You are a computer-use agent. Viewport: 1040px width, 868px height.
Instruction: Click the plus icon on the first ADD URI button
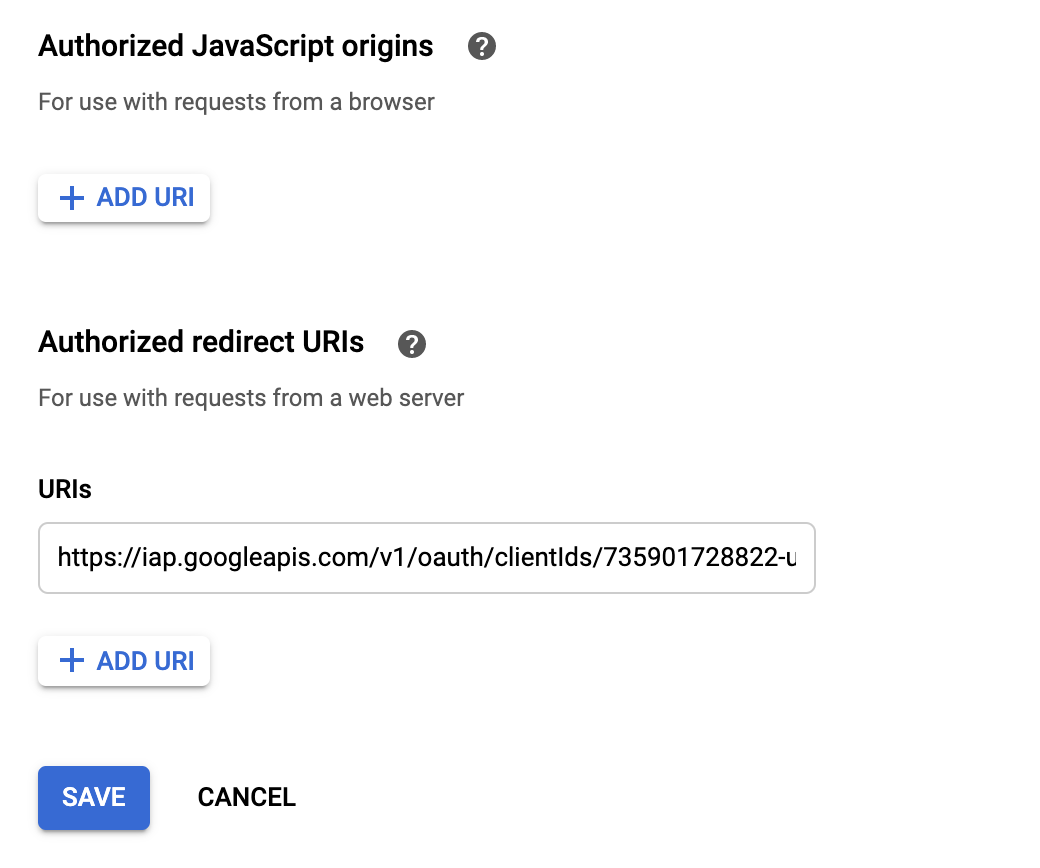pos(71,198)
